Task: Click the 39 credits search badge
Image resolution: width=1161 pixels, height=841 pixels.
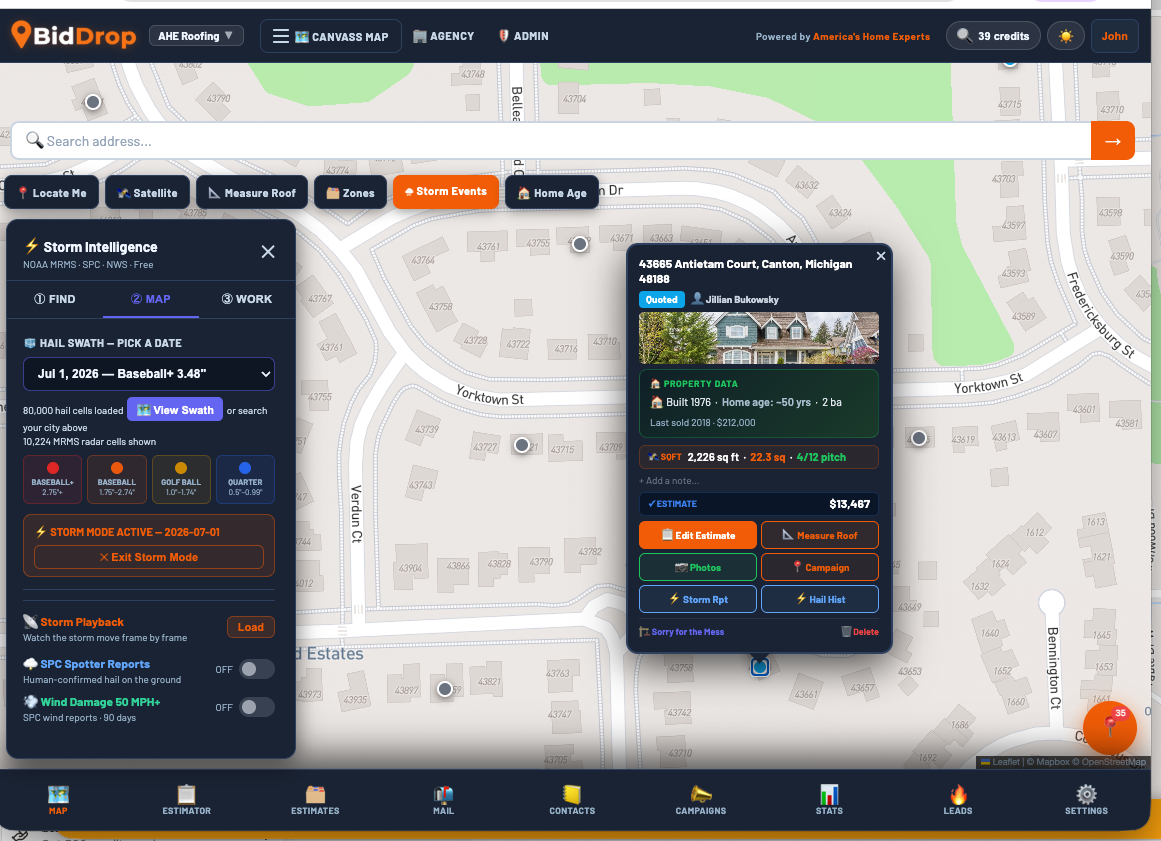Action: [993, 36]
